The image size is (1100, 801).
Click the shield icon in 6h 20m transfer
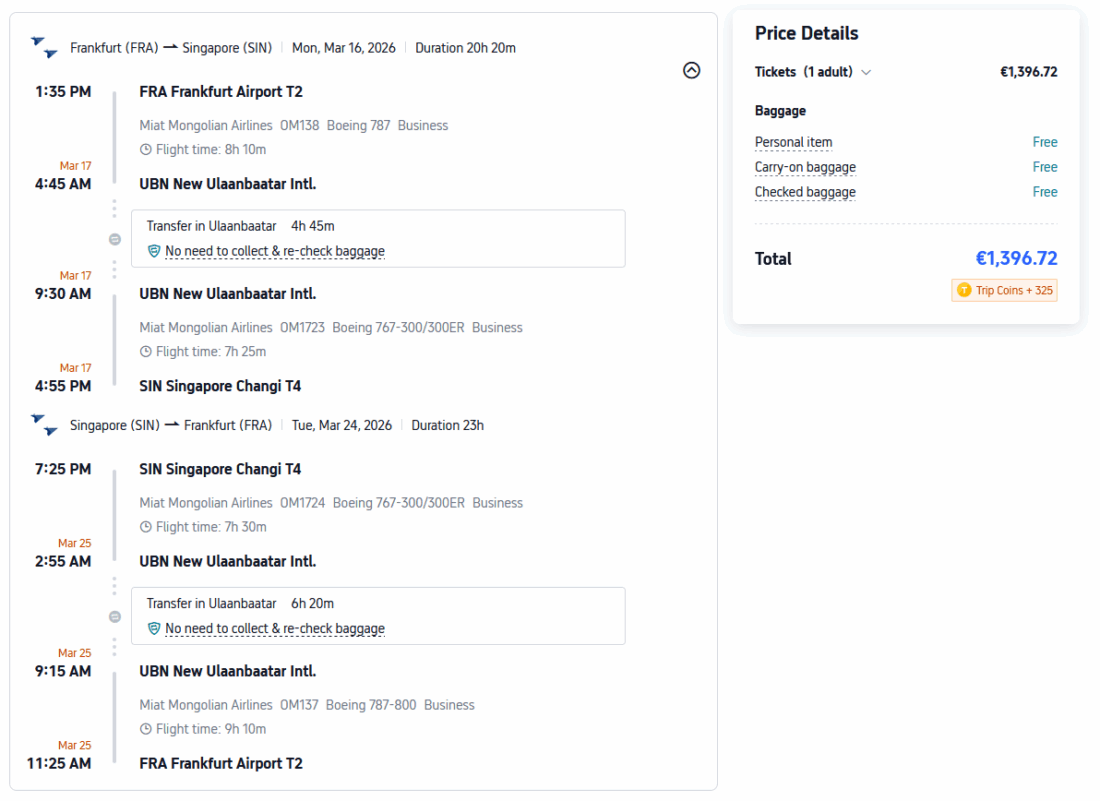point(154,628)
